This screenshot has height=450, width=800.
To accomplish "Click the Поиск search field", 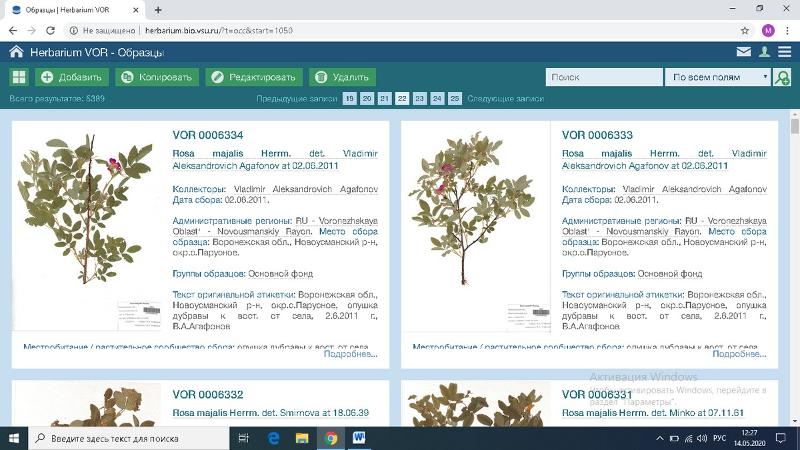I will click(604, 77).
